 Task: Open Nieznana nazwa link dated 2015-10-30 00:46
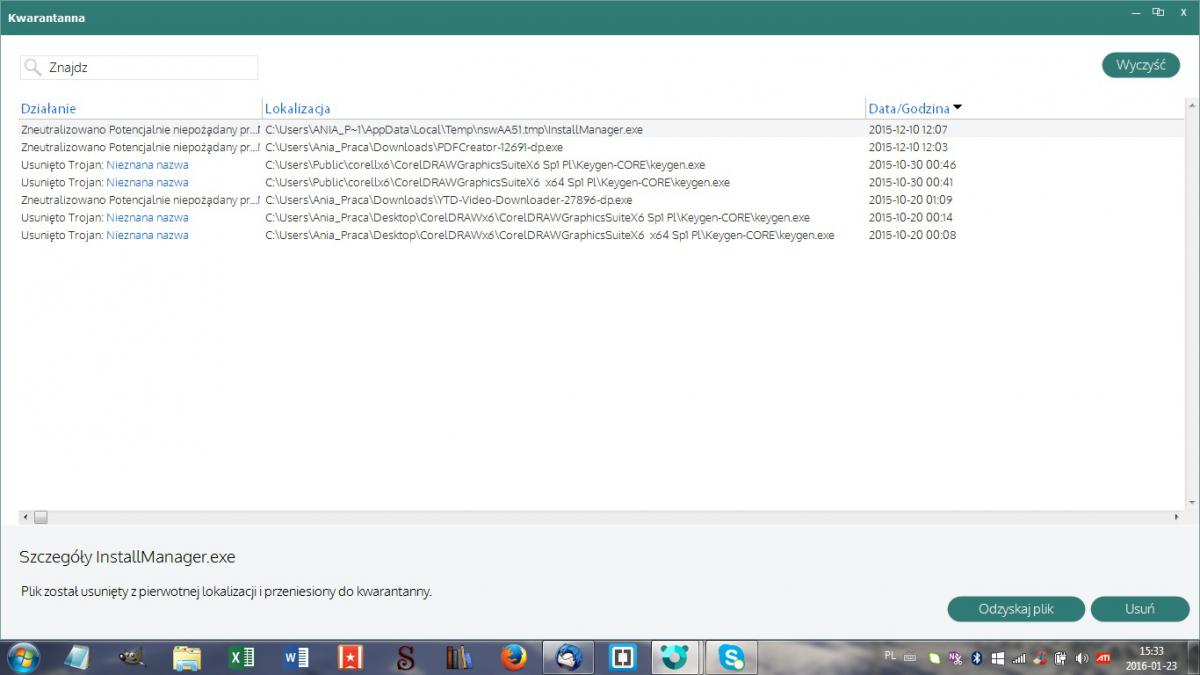click(x=147, y=165)
